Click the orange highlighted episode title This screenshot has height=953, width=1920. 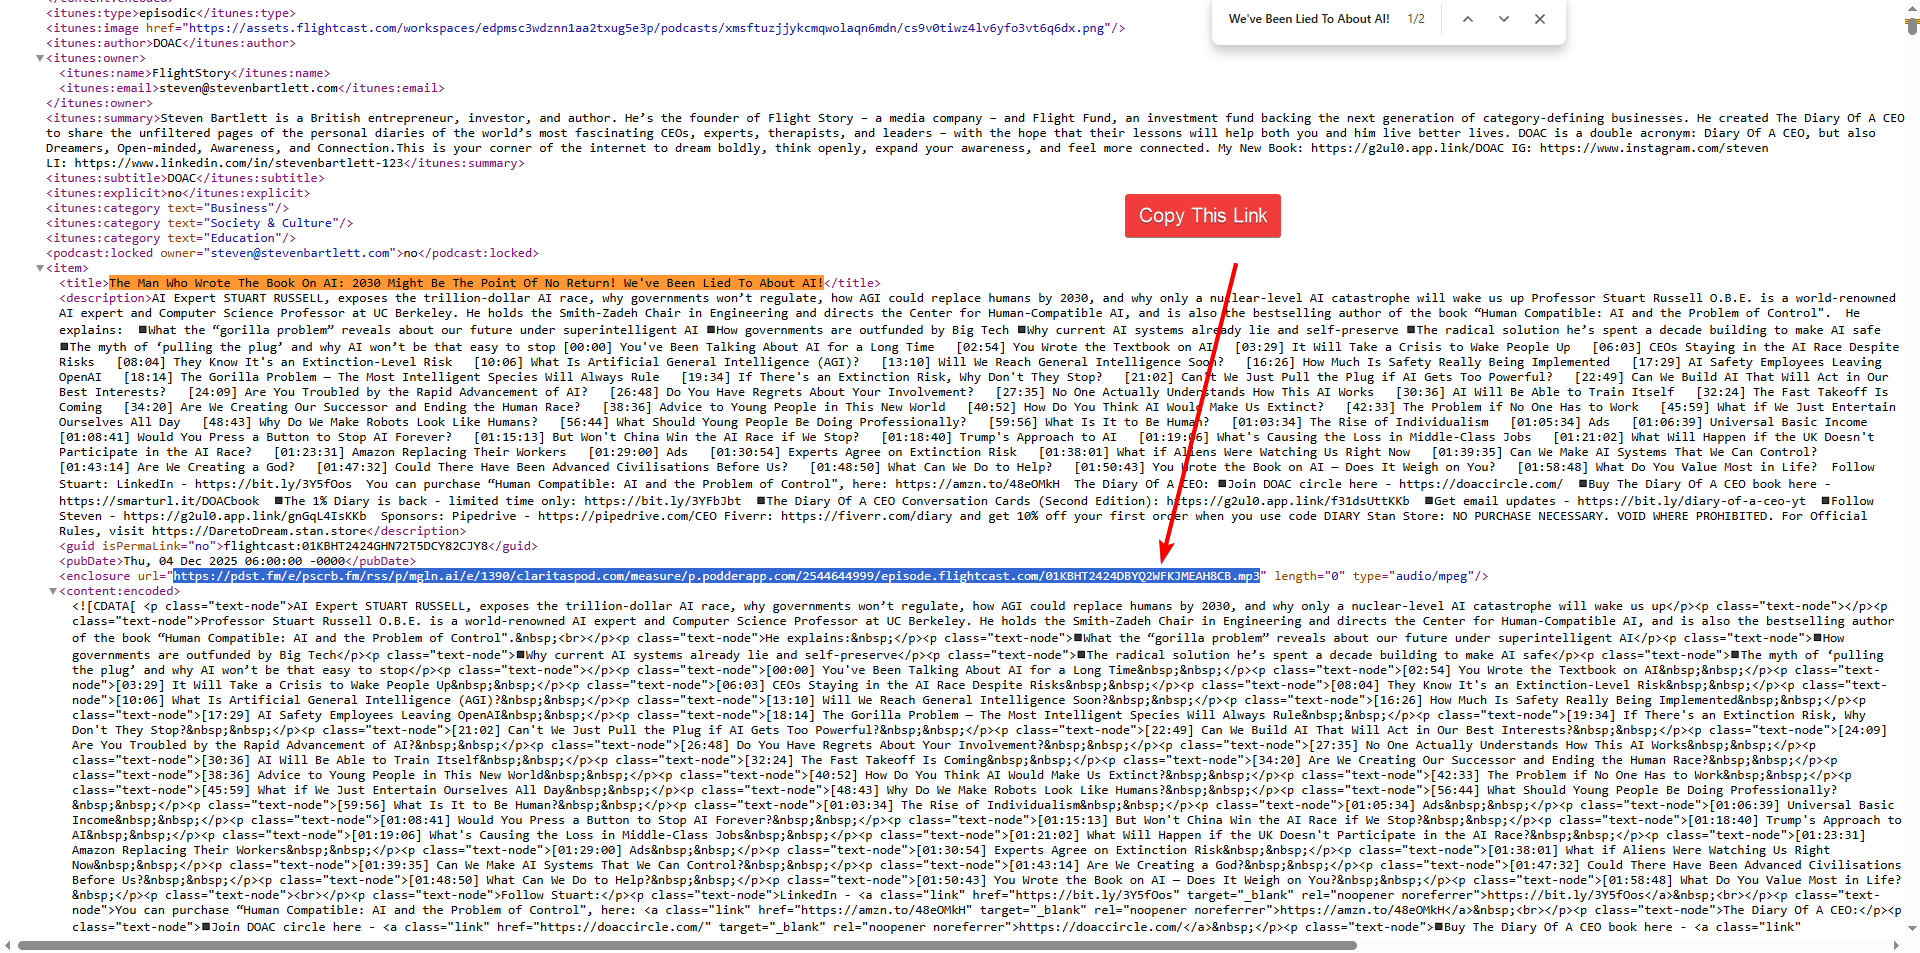coord(465,283)
